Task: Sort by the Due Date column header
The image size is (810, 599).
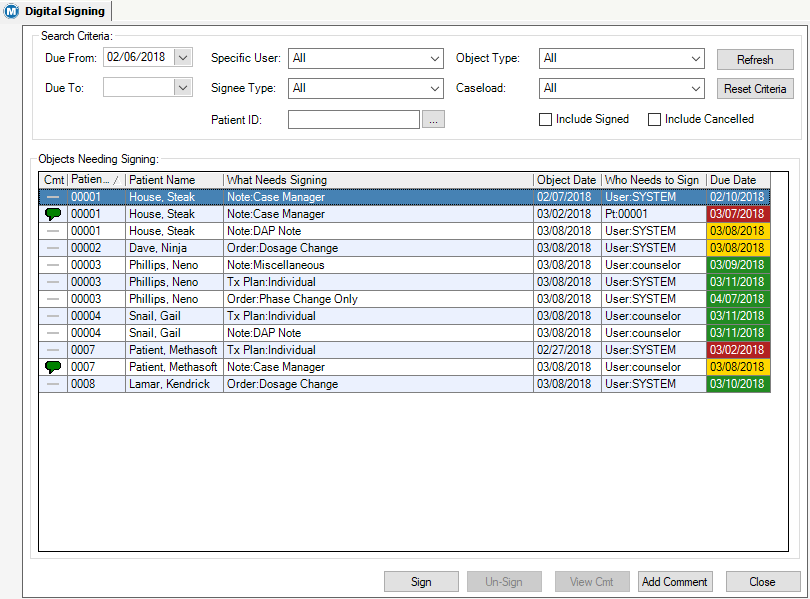Action: coord(738,180)
